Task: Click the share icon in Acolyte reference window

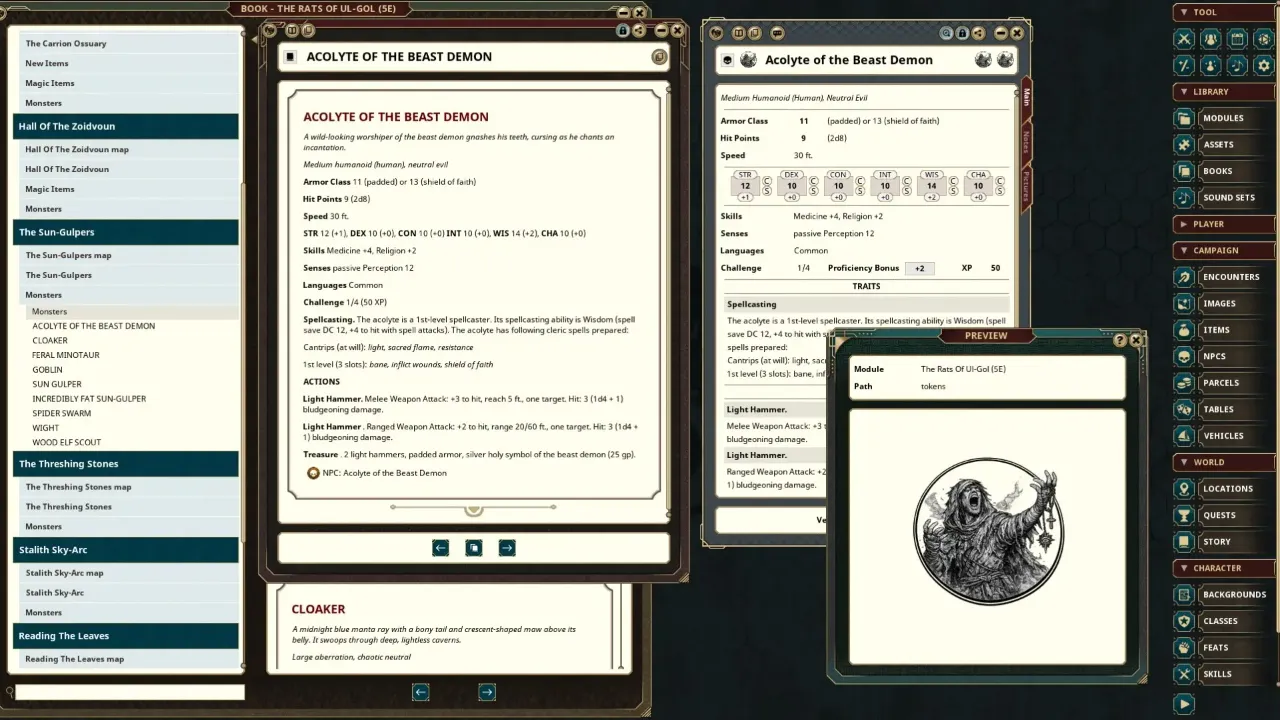Action: pos(638,31)
